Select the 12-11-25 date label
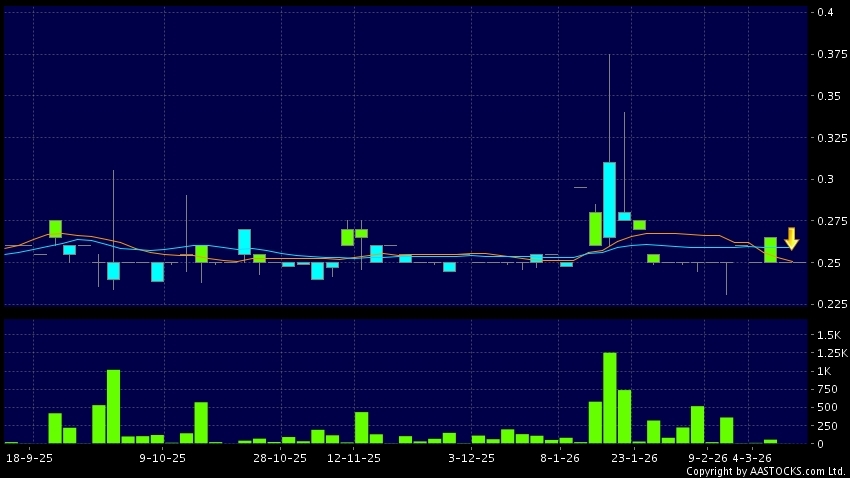850x478 pixels. coord(354,458)
